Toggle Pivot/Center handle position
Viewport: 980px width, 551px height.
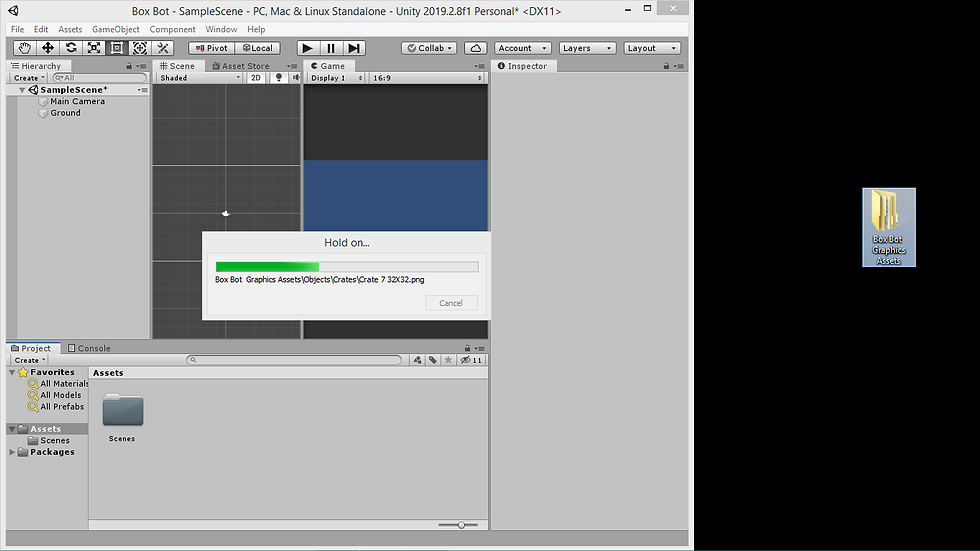(x=212, y=48)
